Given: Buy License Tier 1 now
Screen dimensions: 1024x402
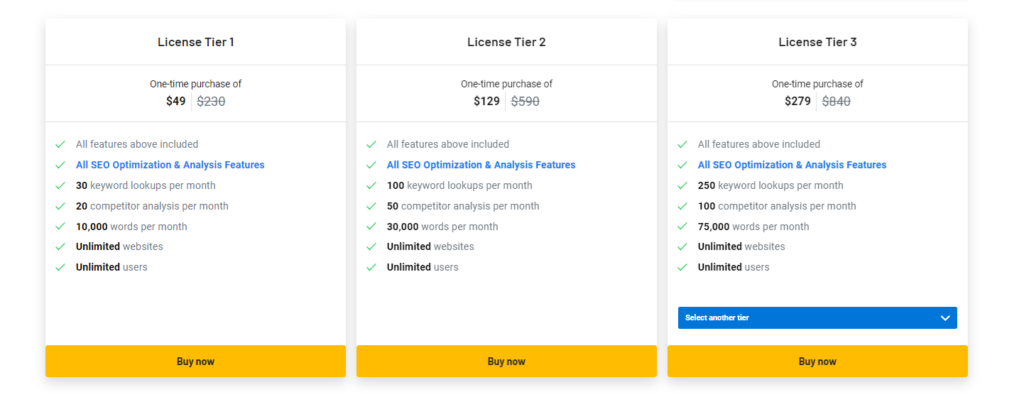Looking at the screenshot, I should click(x=195, y=361).
